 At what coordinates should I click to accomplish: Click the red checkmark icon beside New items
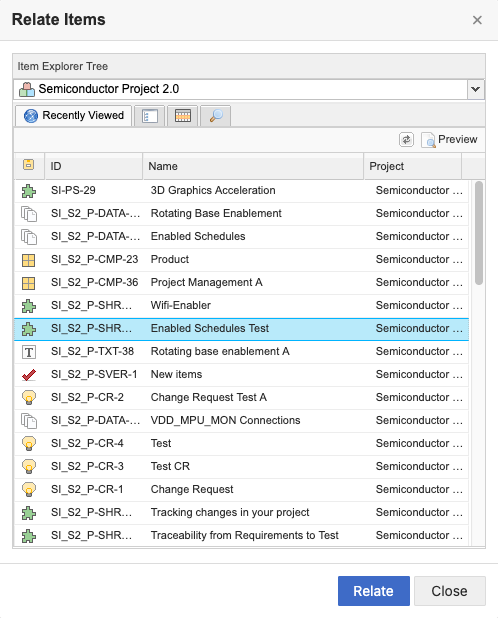[x=29, y=375]
